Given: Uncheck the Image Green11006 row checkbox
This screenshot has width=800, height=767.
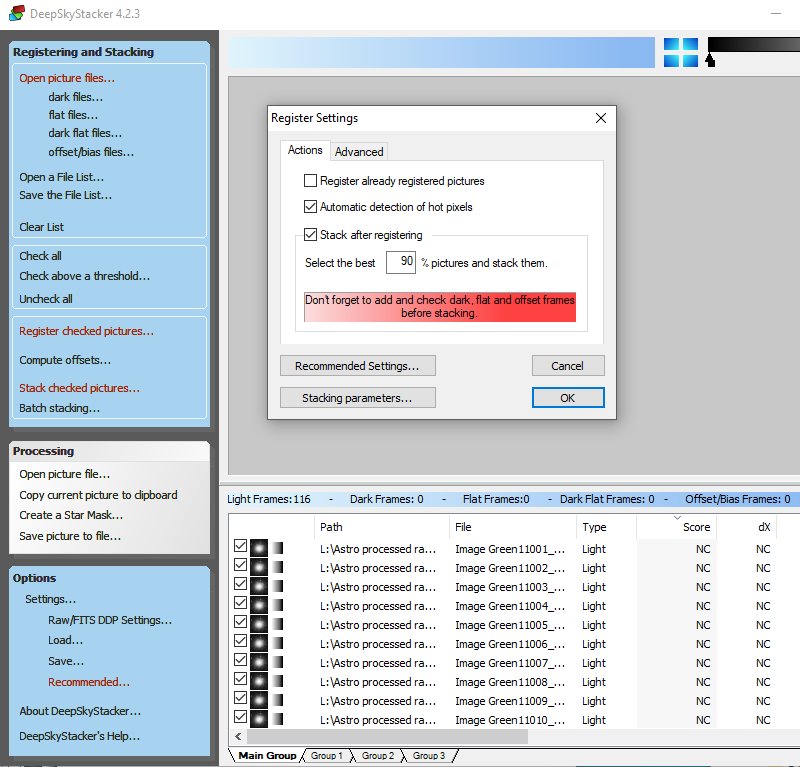Looking at the screenshot, I should click(x=240, y=640).
